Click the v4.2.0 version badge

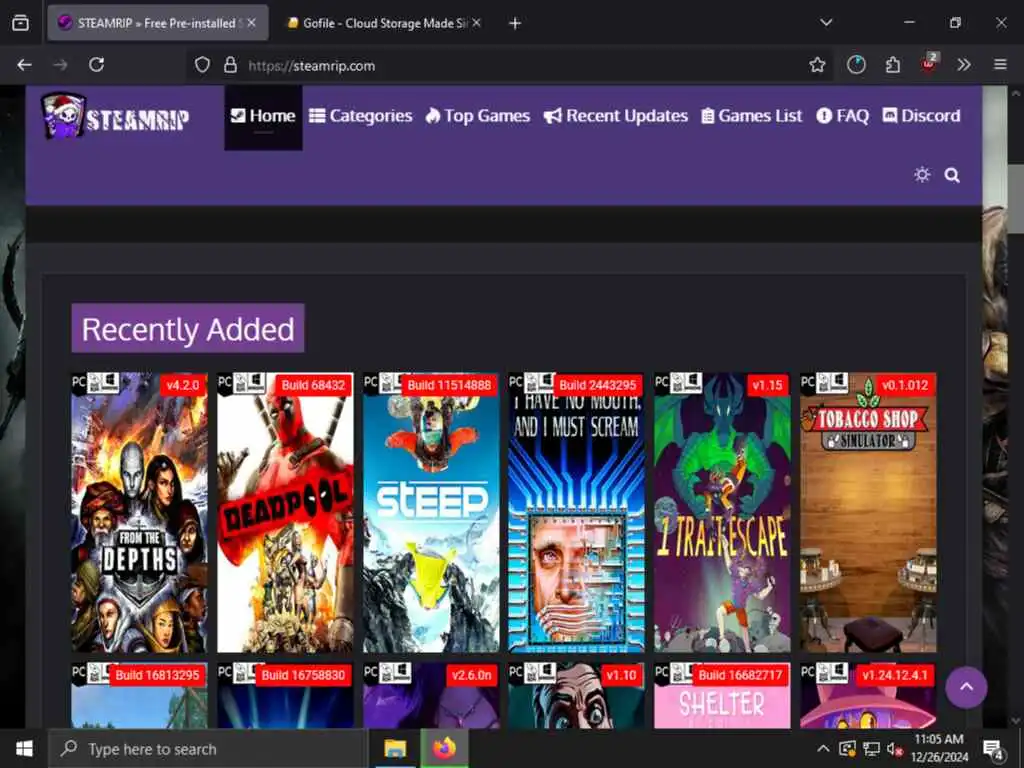click(x=183, y=385)
